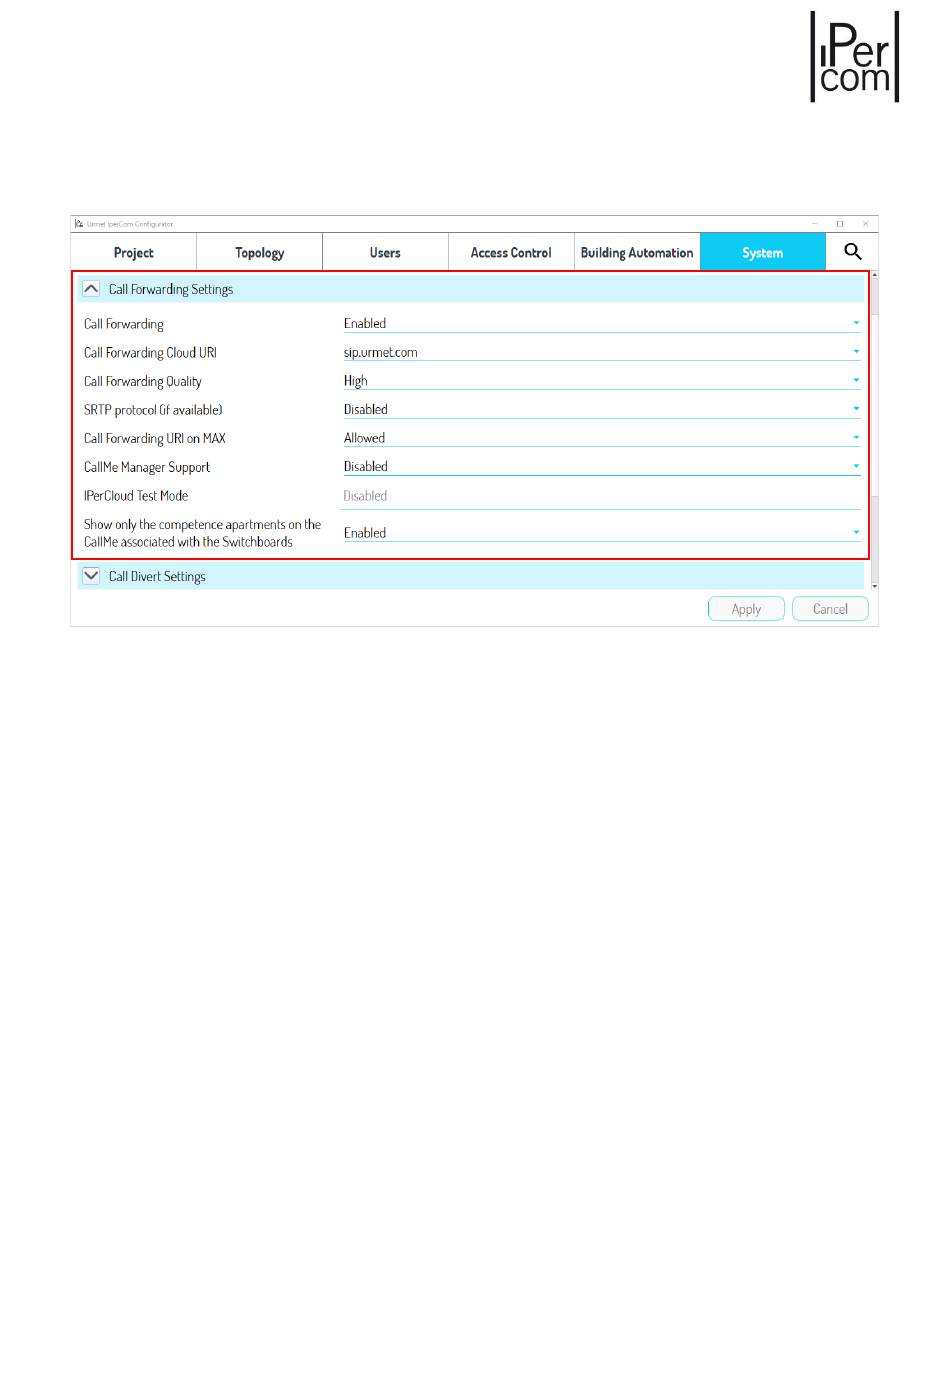Click the Urmet IperCom Configurator title icon

pyautogui.click(x=79, y=224)
